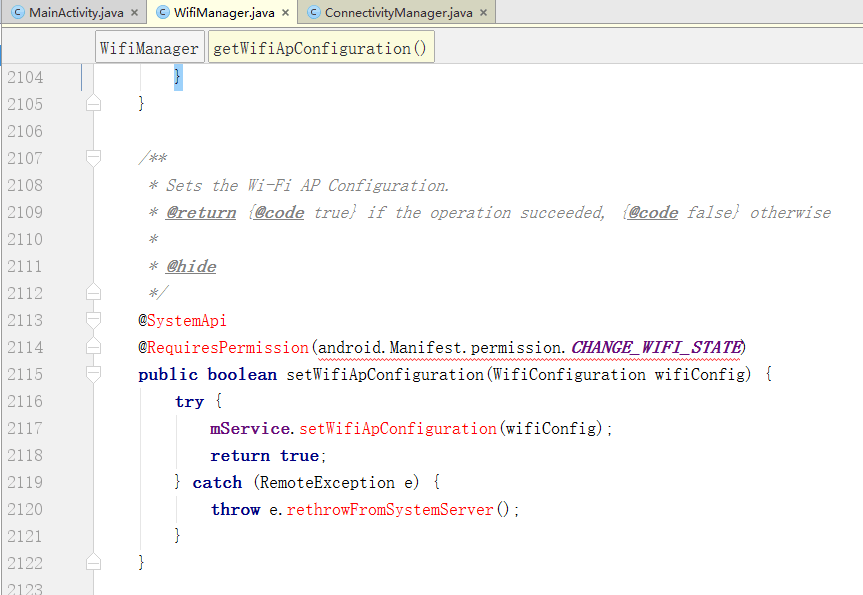
Task: Click the red setWifiApConfiguration call
Action: [x=398, y=428]
